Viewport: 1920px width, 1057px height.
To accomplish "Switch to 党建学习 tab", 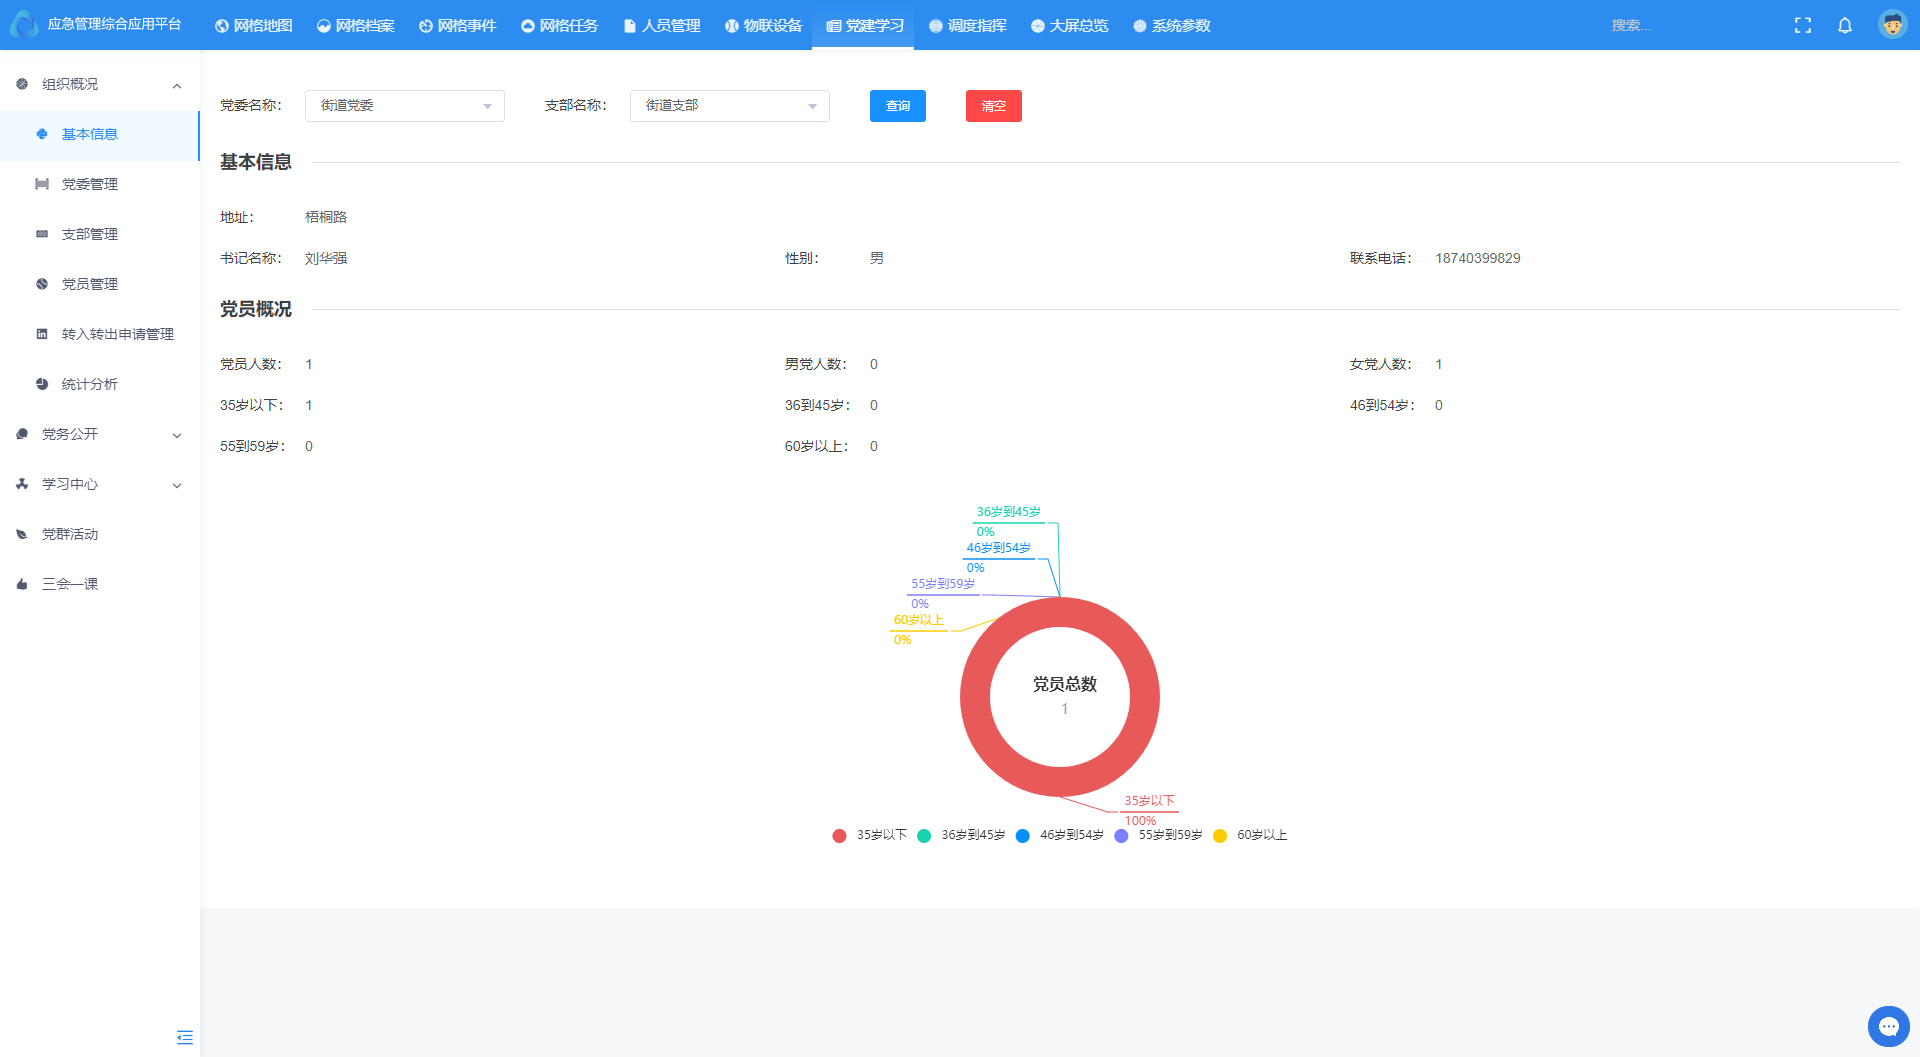I will click(x=865, y=25).
